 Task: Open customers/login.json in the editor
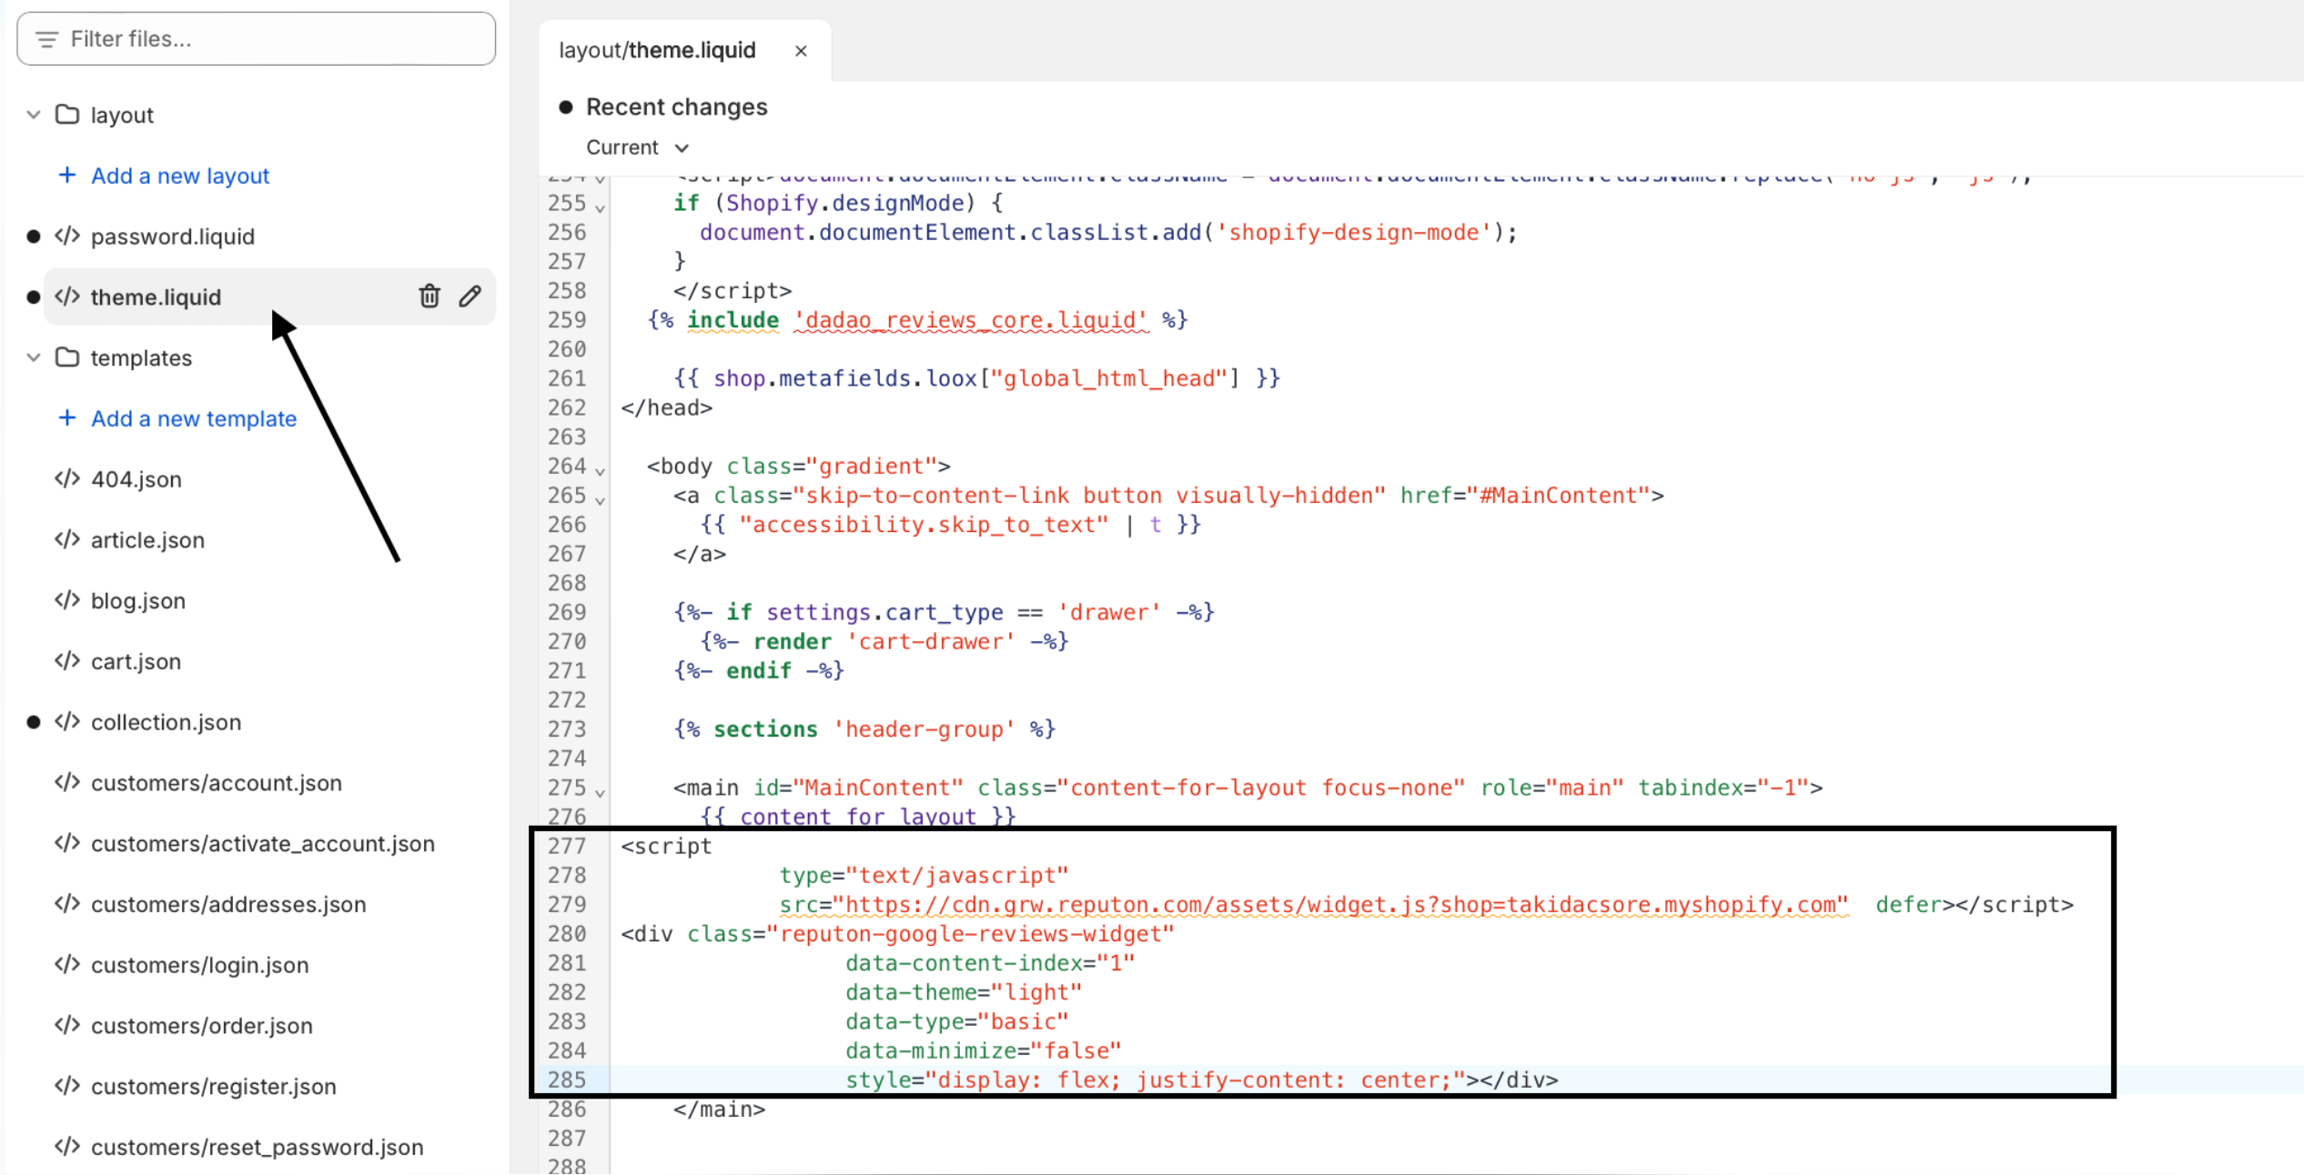[x=200, y=965]
